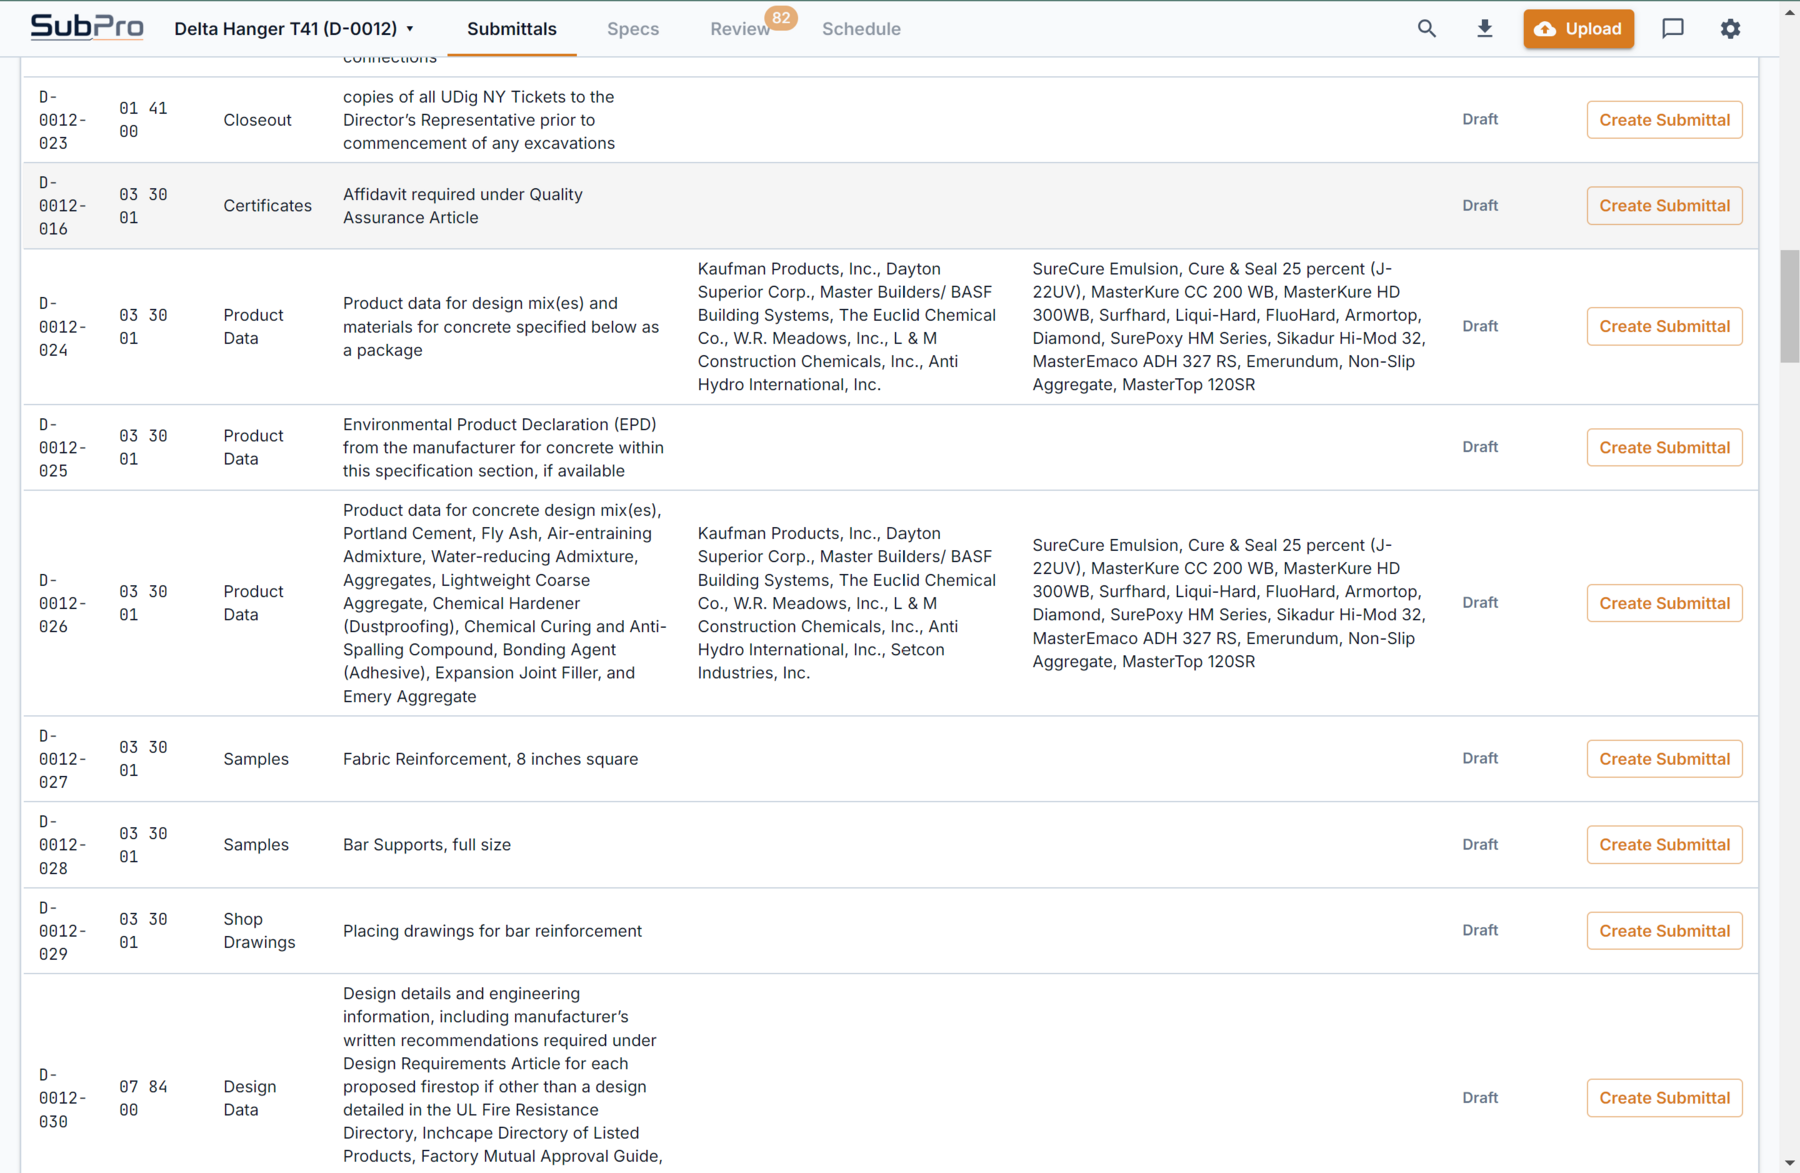Create Submittal for row D-0012-024
Image resolution: width=1800 pixels, height=1173 pixels.
1664,327
